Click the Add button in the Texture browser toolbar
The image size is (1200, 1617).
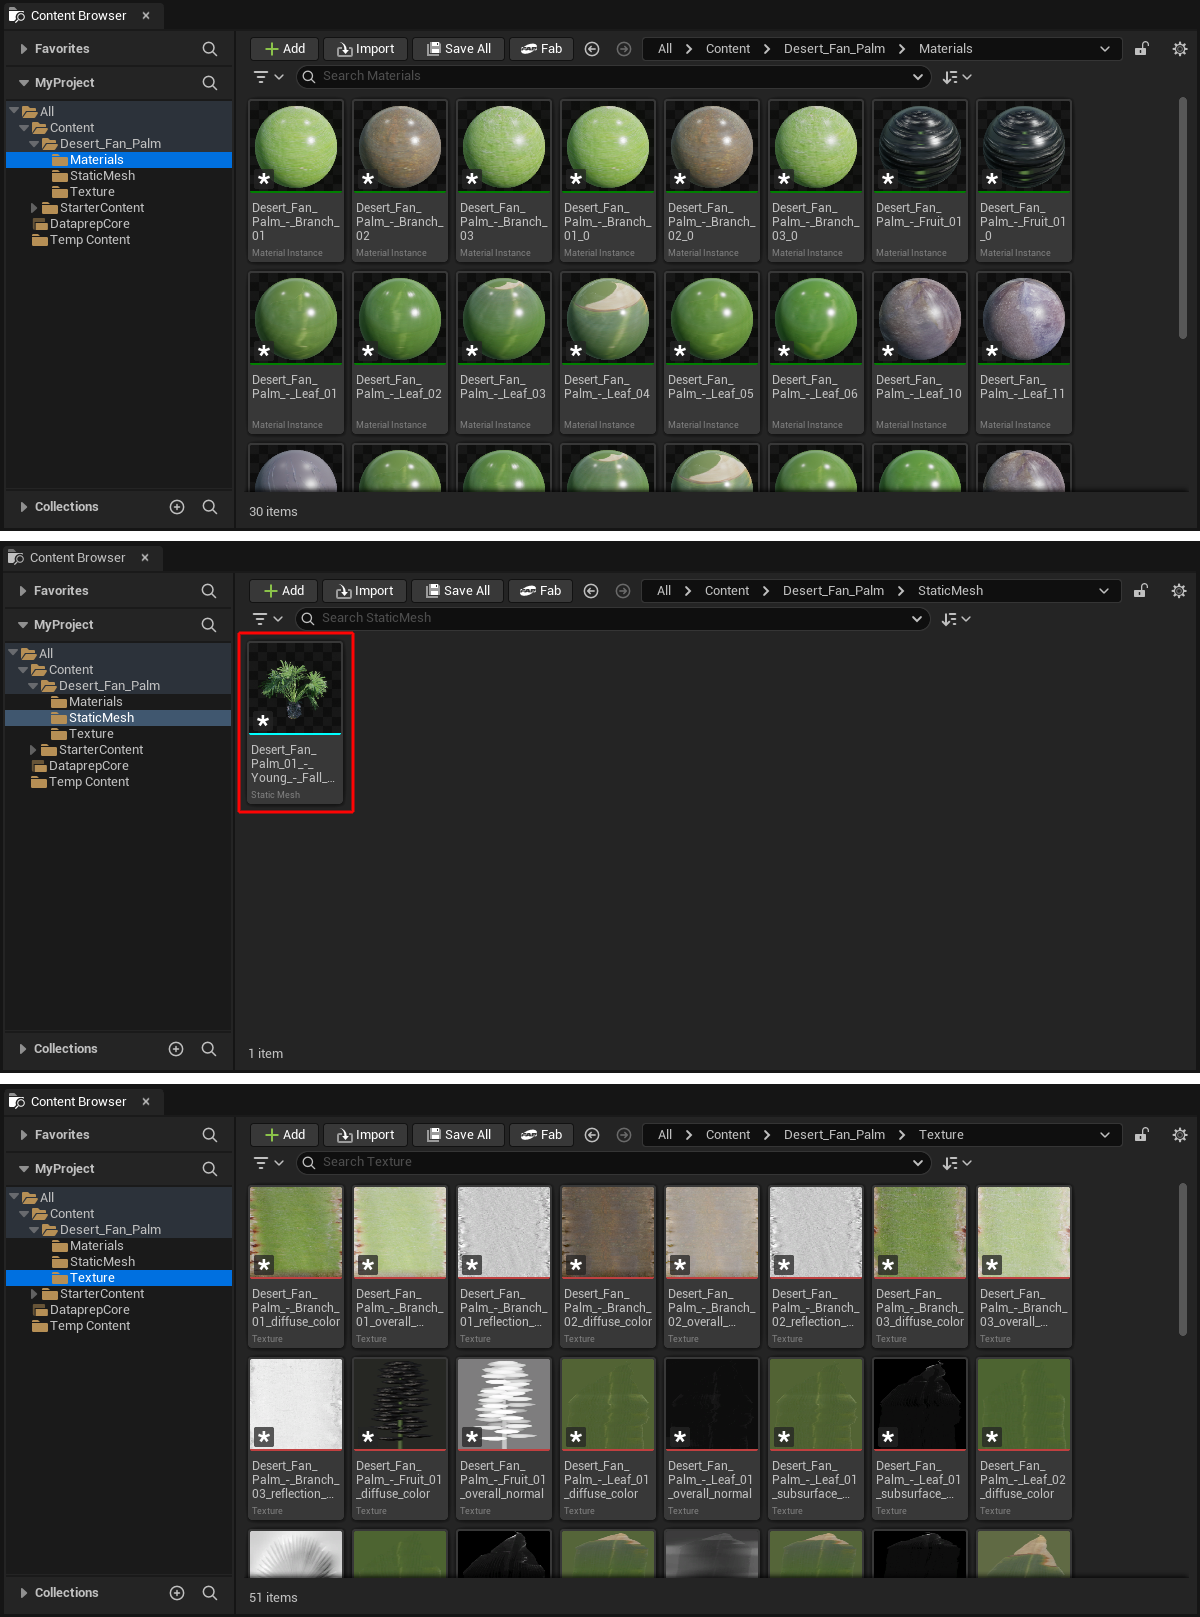(x=285, y=1135)
